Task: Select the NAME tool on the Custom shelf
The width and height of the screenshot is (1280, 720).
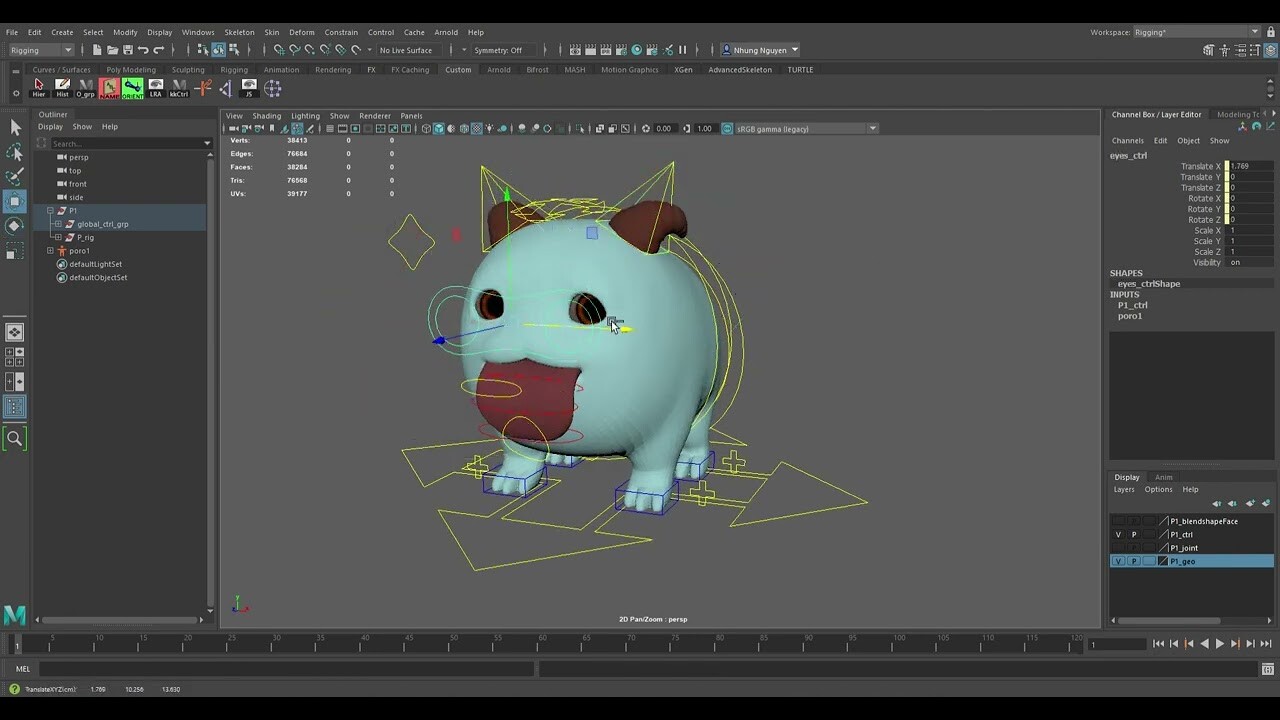Action: [109, 88]
